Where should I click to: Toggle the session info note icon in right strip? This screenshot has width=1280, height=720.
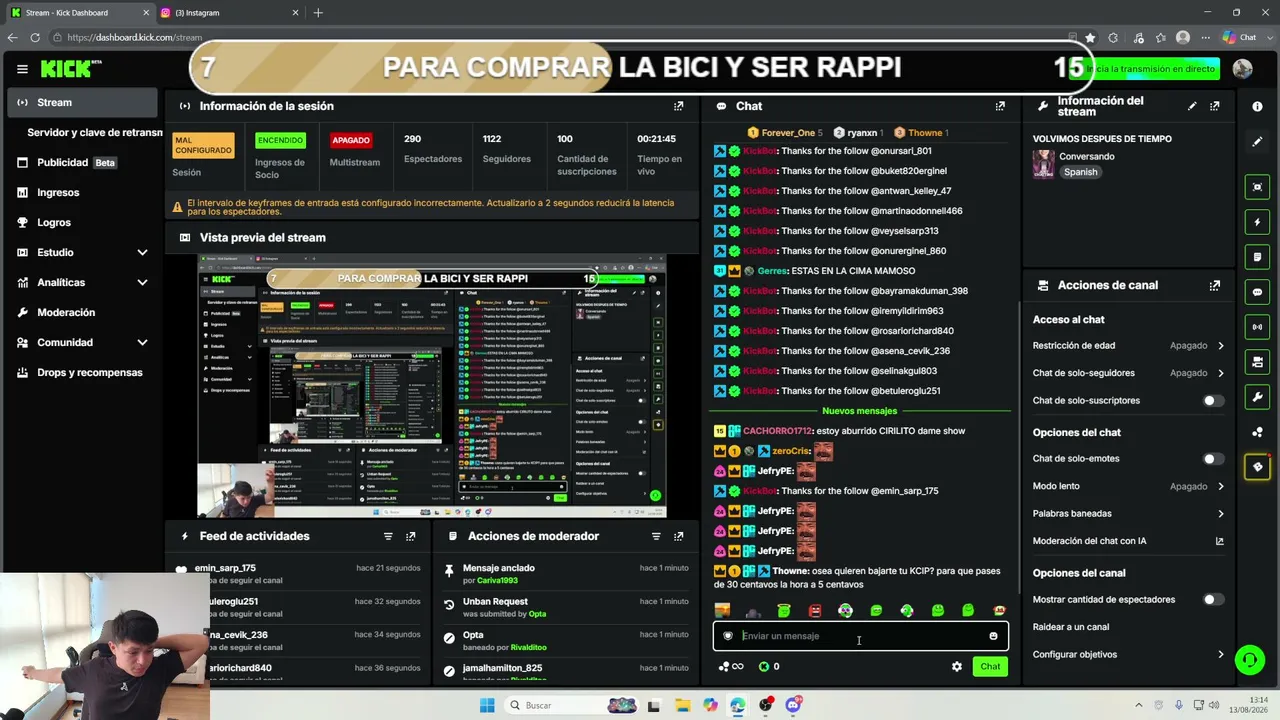click(1257, 257)
